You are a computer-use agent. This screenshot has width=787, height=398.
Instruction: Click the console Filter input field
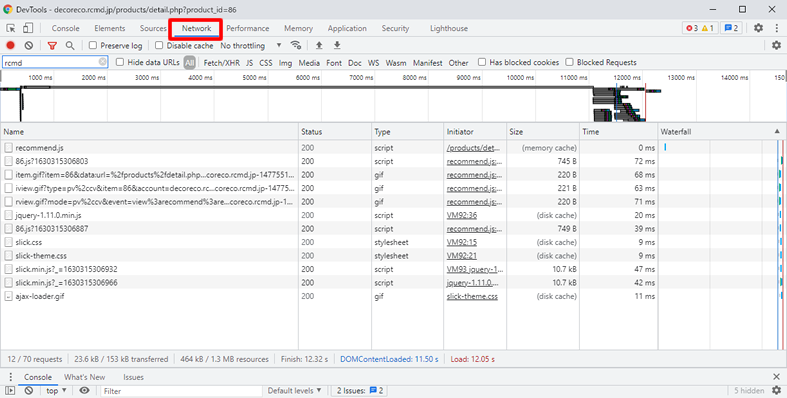click(181, 390)
